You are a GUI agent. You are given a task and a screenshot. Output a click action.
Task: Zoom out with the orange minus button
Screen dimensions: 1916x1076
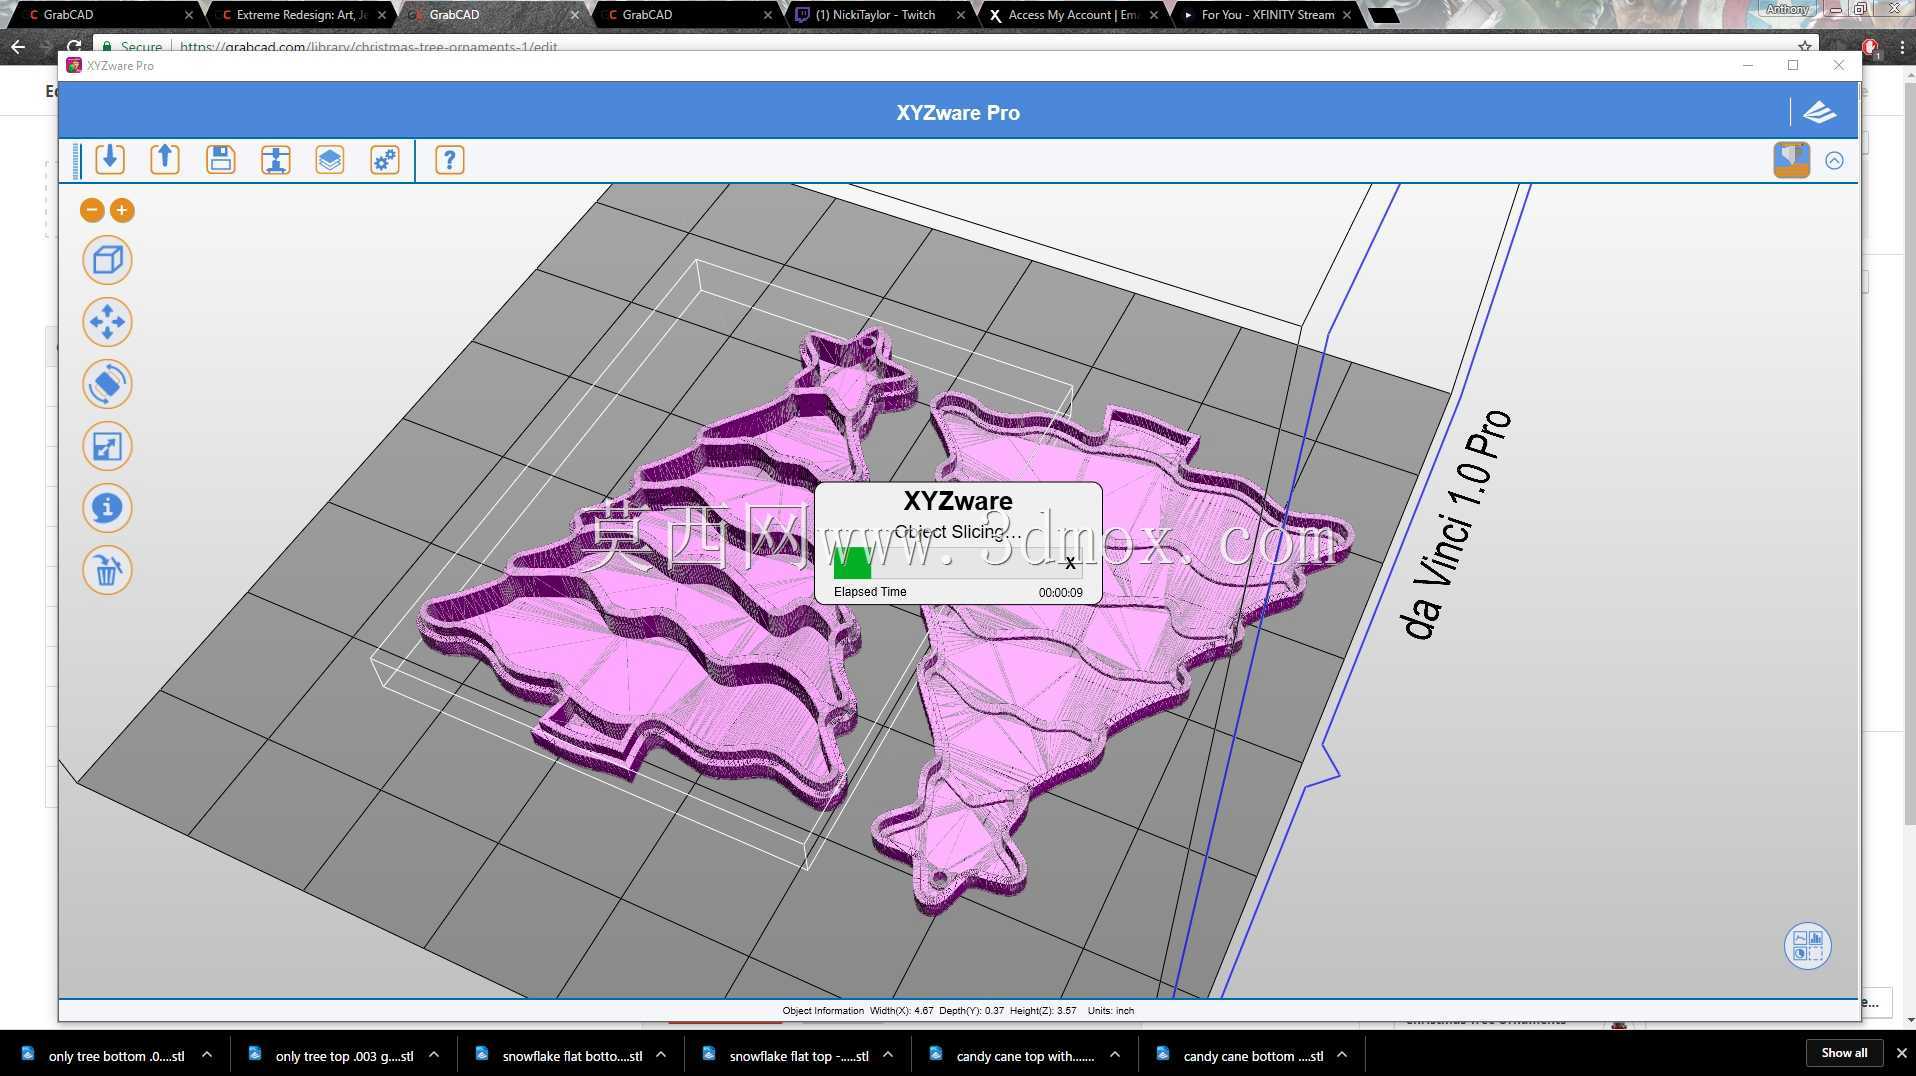[92, 210]
